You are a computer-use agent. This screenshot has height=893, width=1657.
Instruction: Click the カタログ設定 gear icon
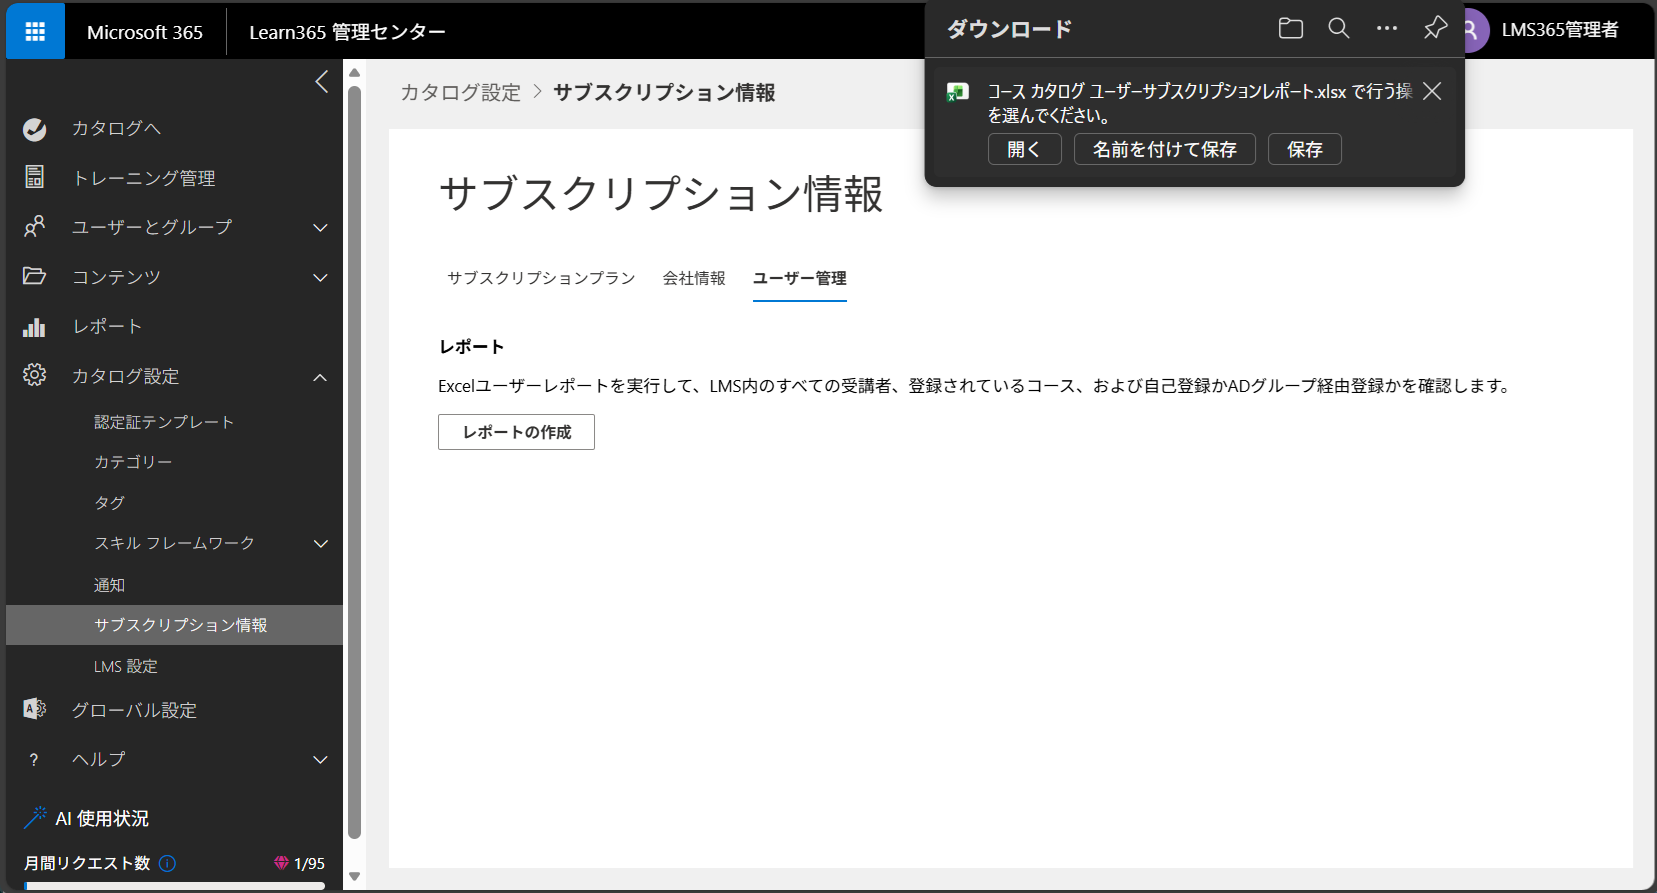point(35,375)
